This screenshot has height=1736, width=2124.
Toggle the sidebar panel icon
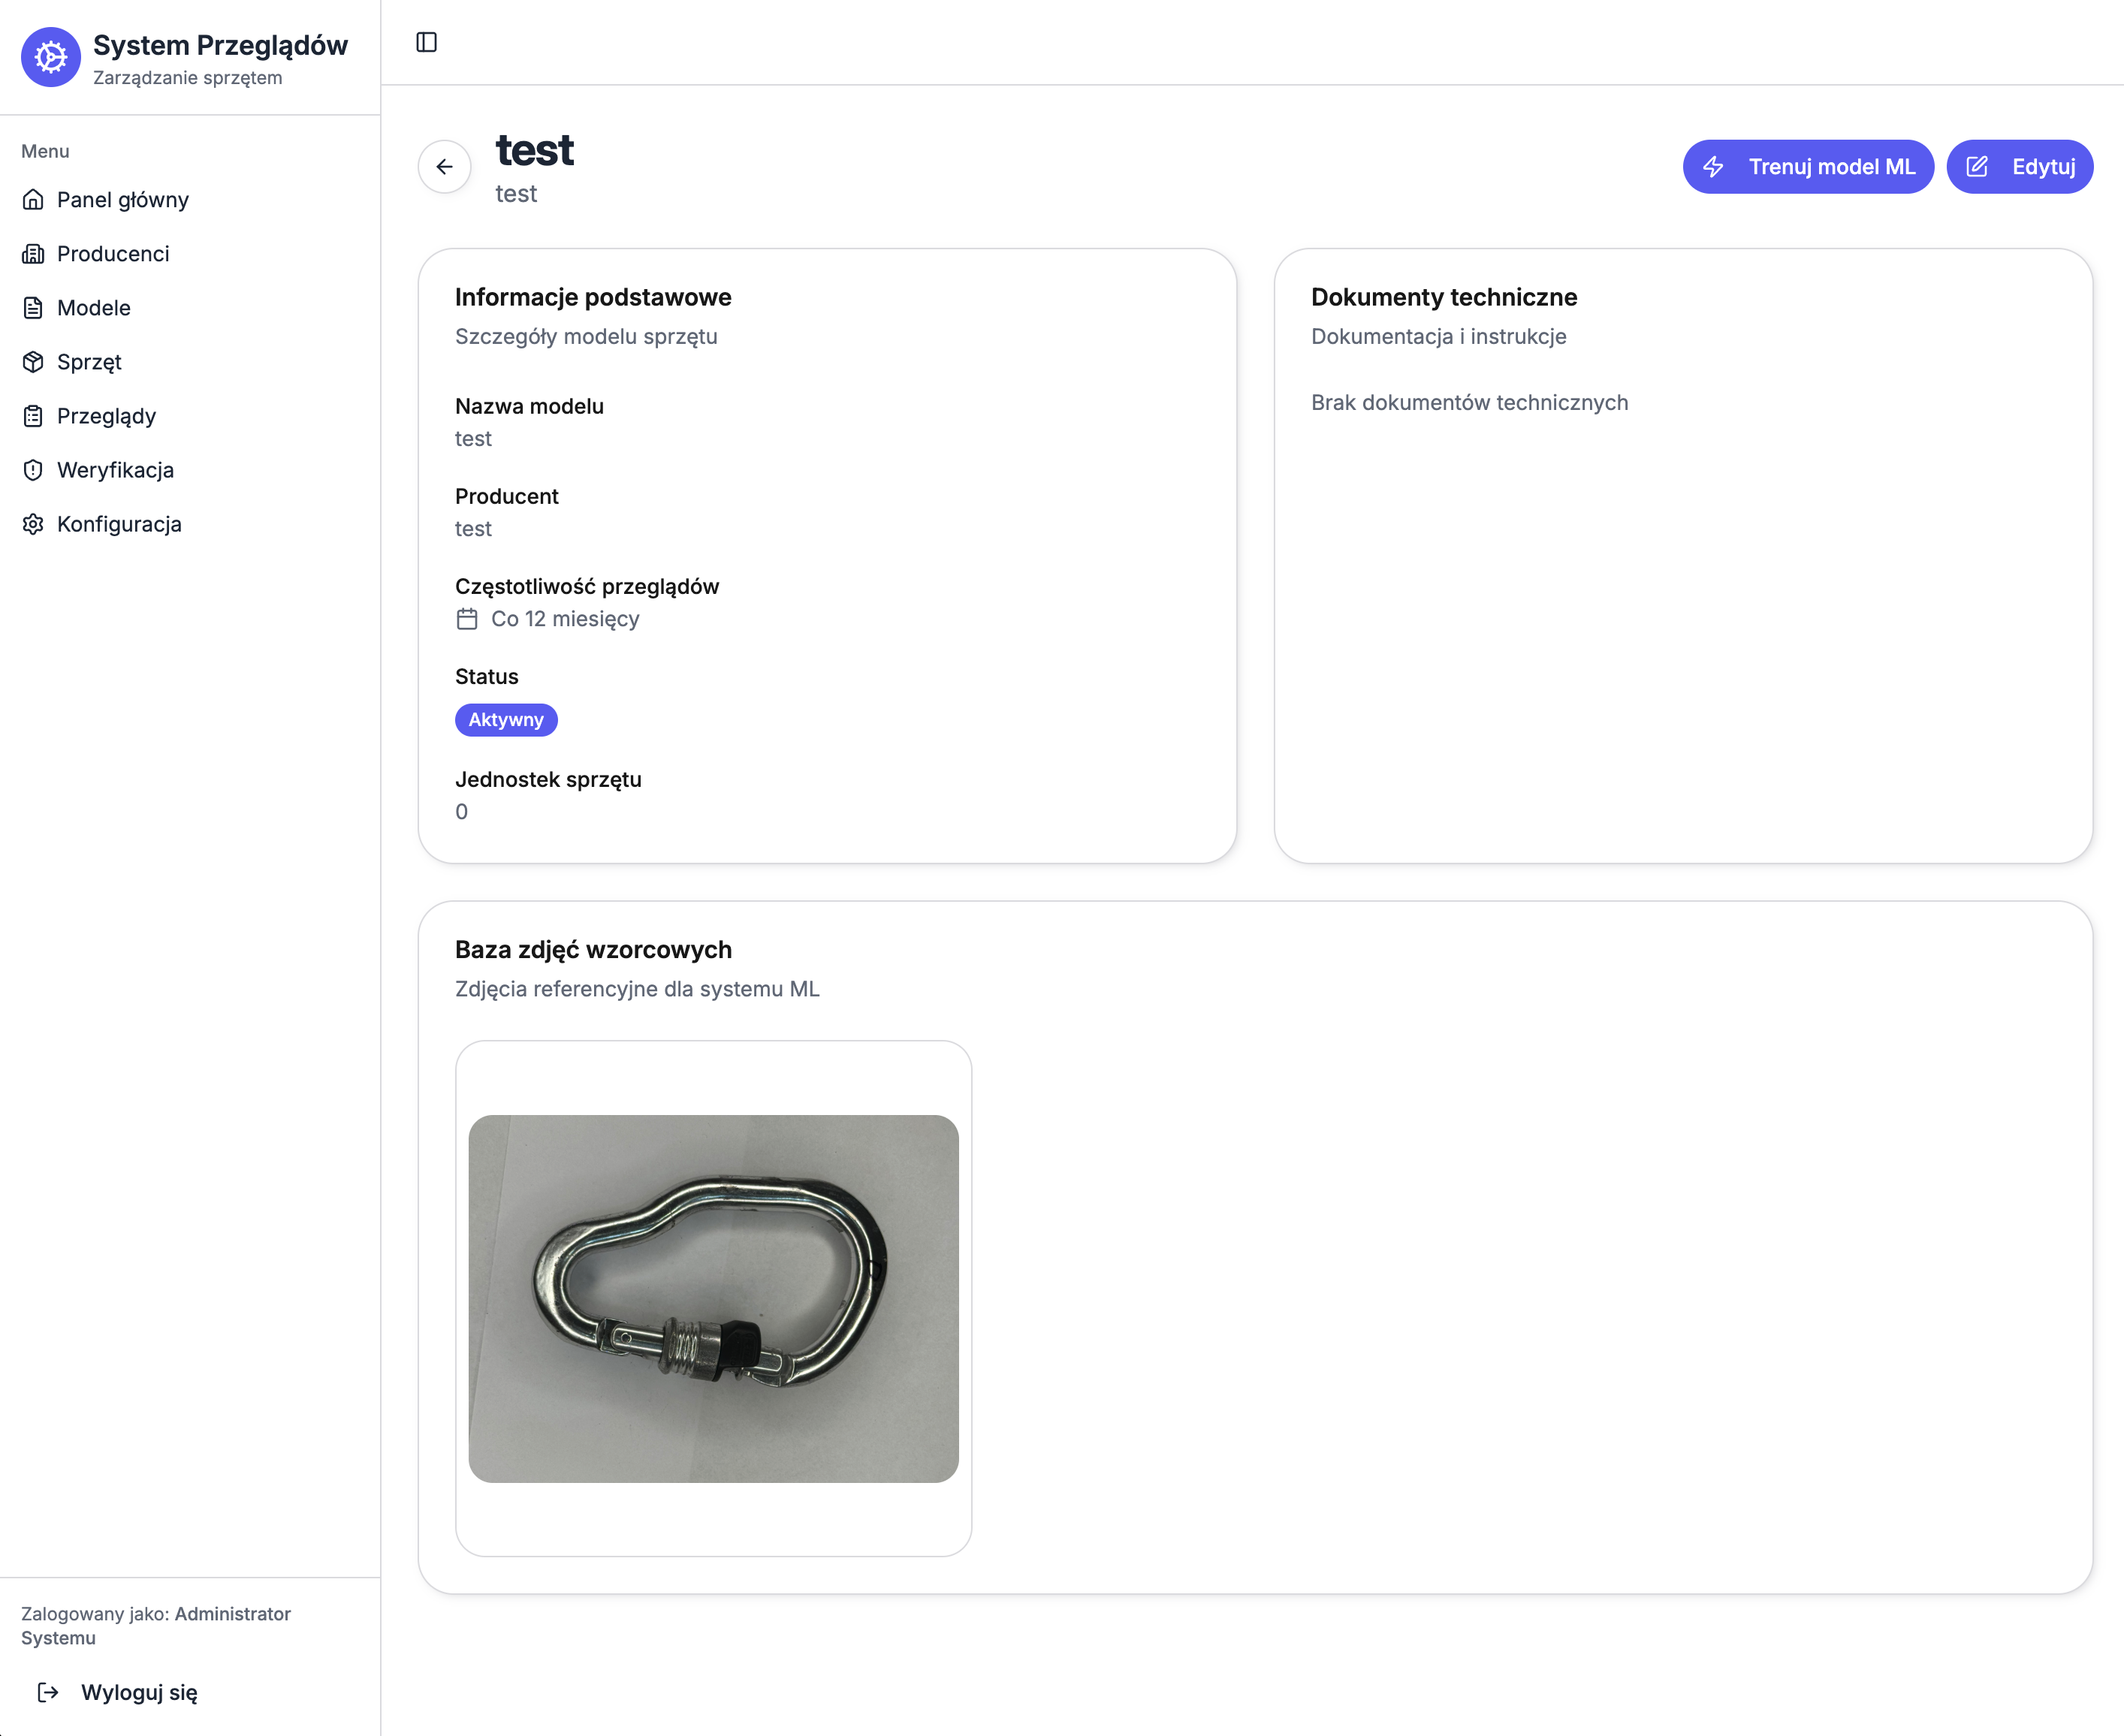426,42
